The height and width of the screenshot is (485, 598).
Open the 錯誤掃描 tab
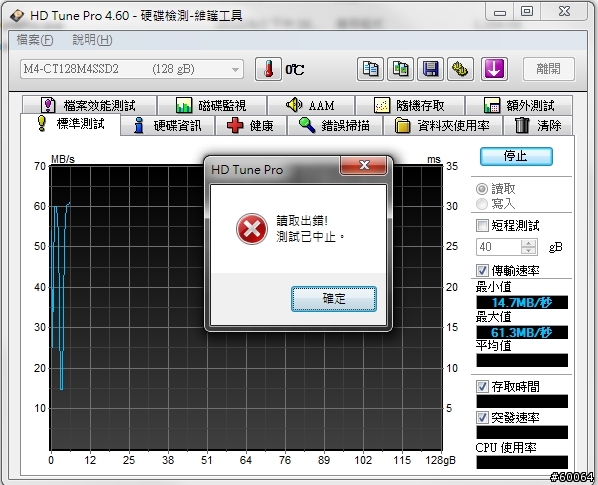coord(335,125)
